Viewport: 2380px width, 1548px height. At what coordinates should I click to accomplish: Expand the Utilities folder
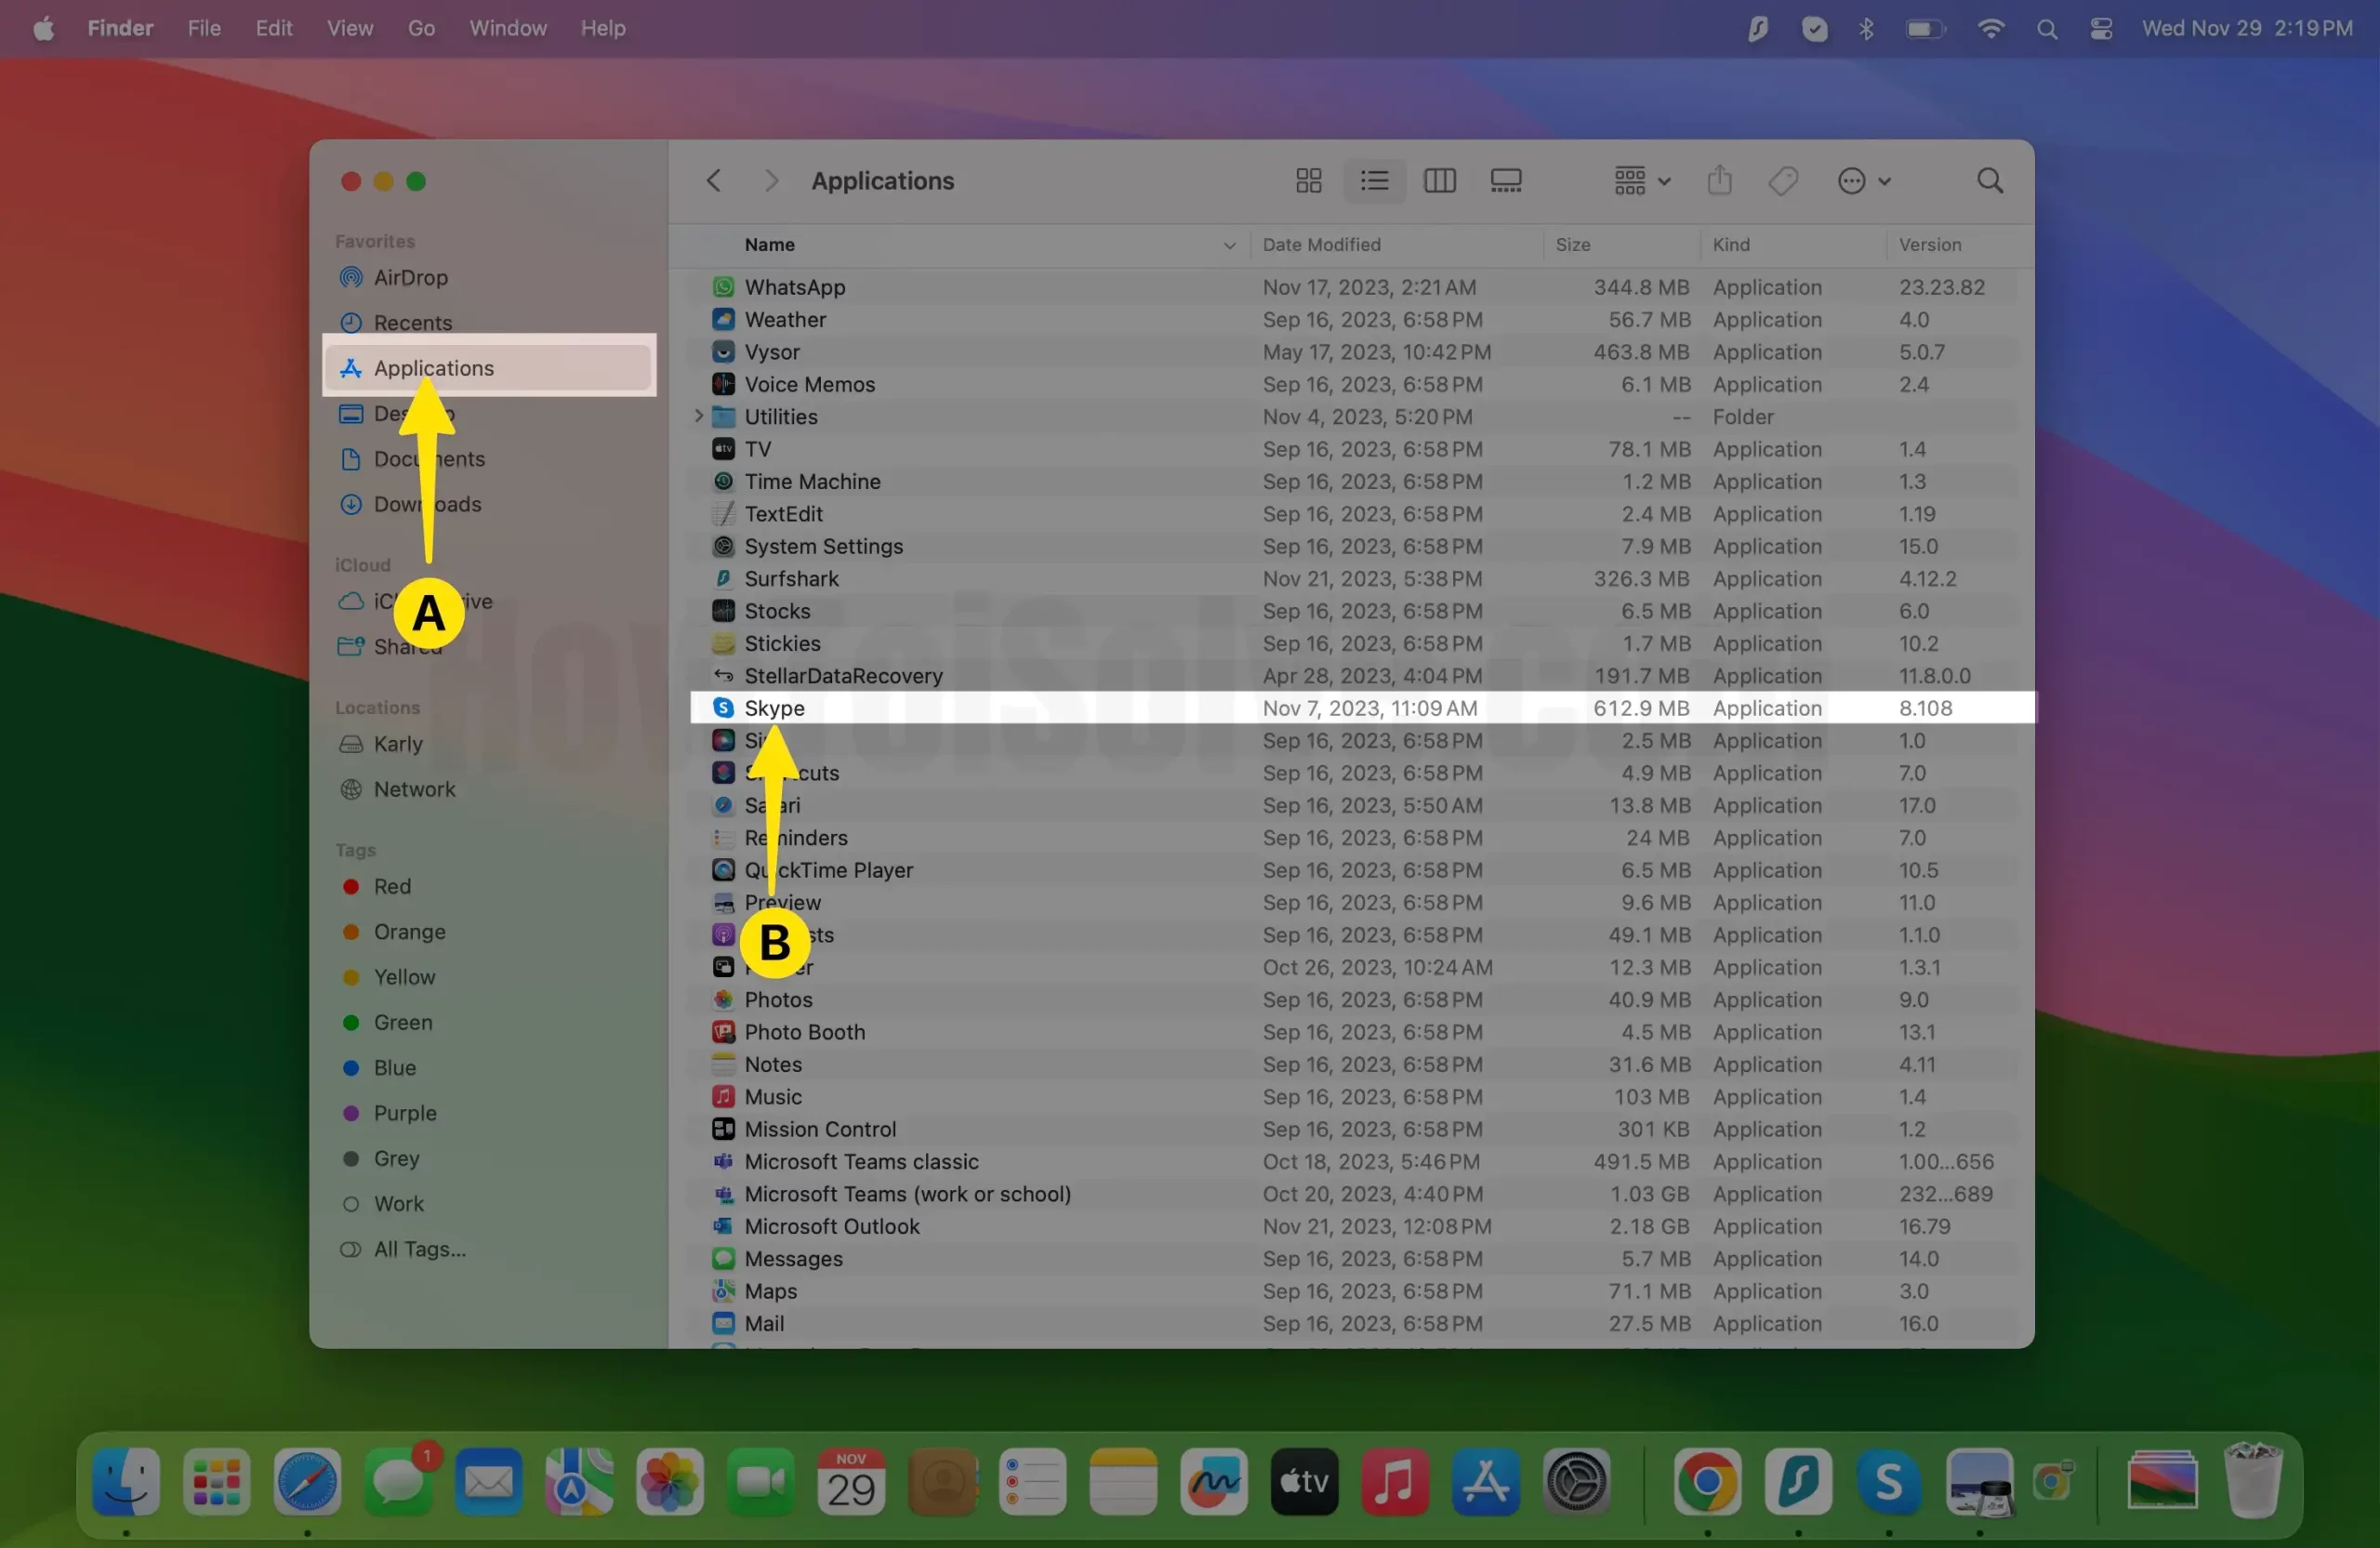(699, 416)
